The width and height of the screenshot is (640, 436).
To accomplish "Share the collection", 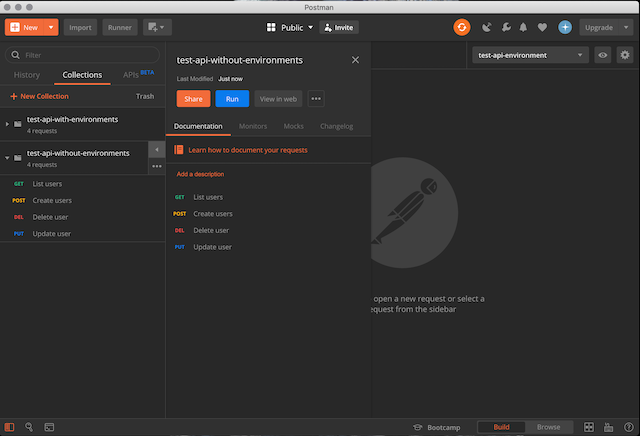I will click(193, 99).
